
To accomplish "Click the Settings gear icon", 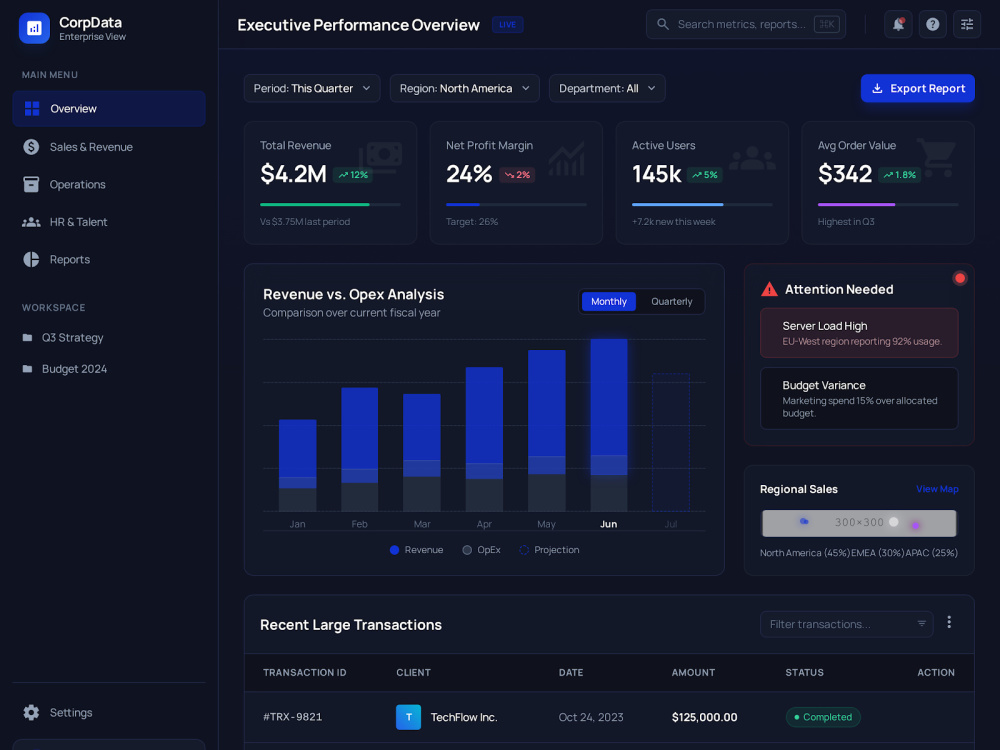I will pos(31,712).
